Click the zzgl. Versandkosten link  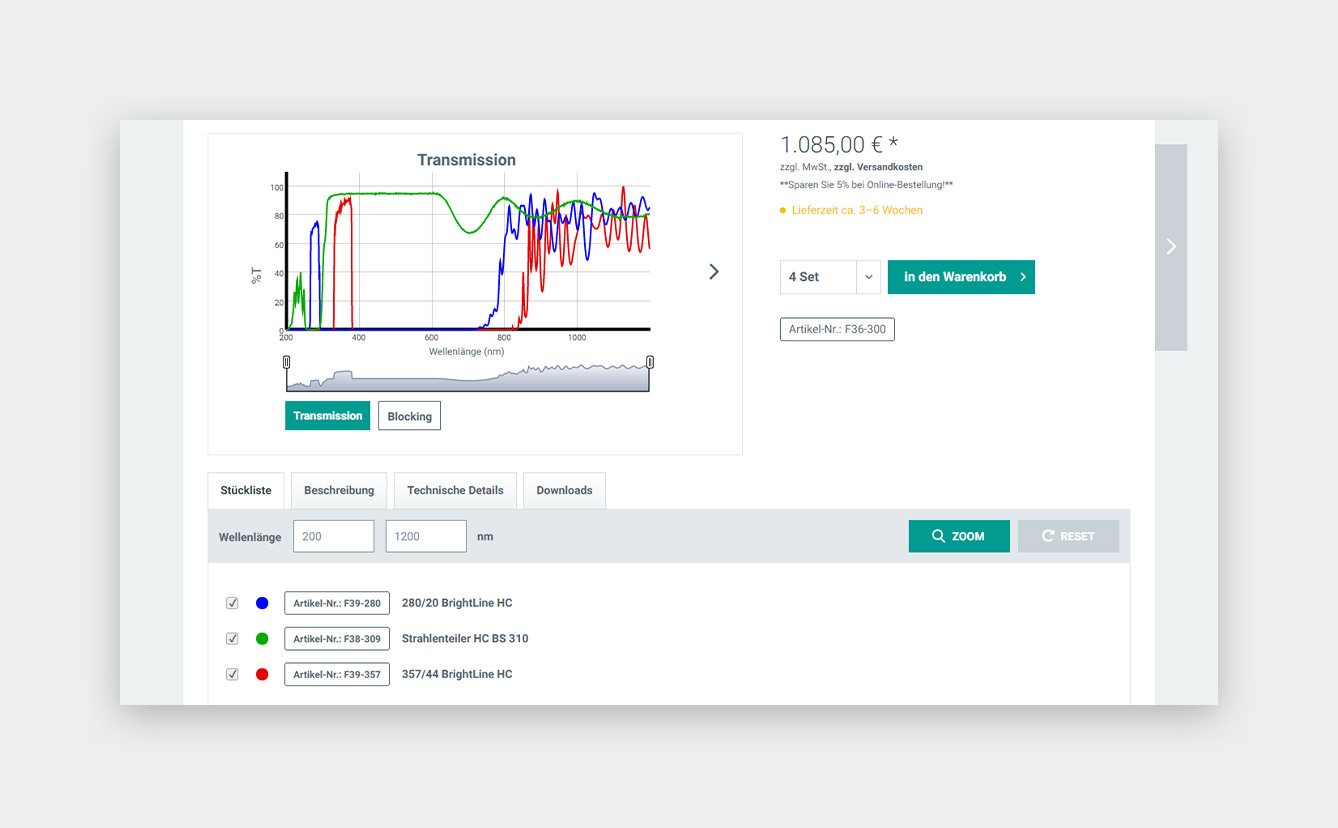878,167
